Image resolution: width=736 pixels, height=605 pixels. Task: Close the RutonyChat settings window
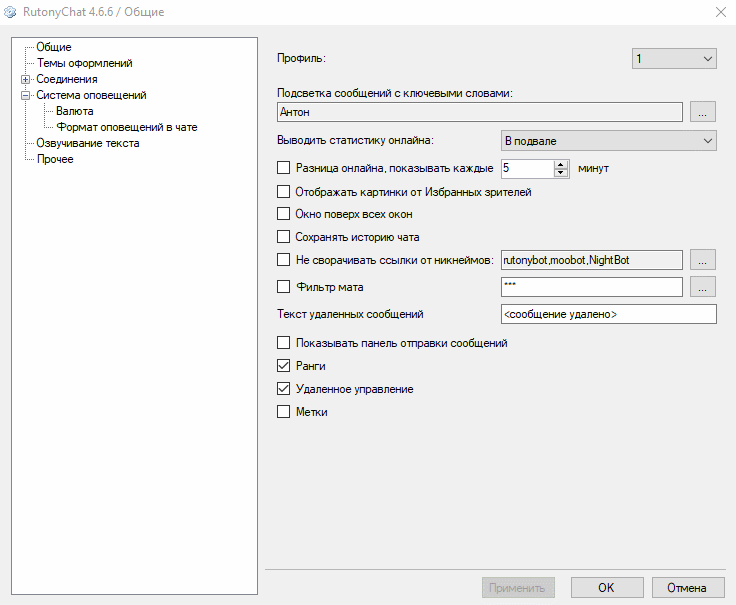(x=719, y=12)
